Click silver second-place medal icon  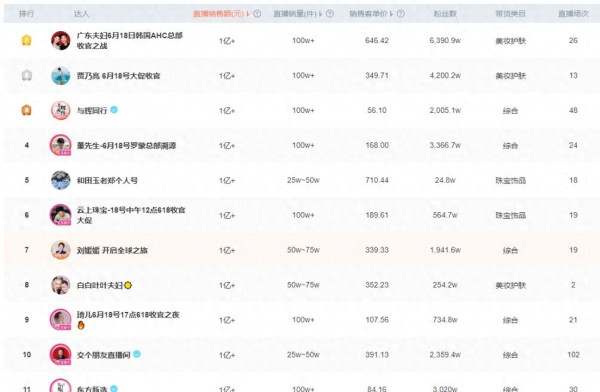point(26,75)
